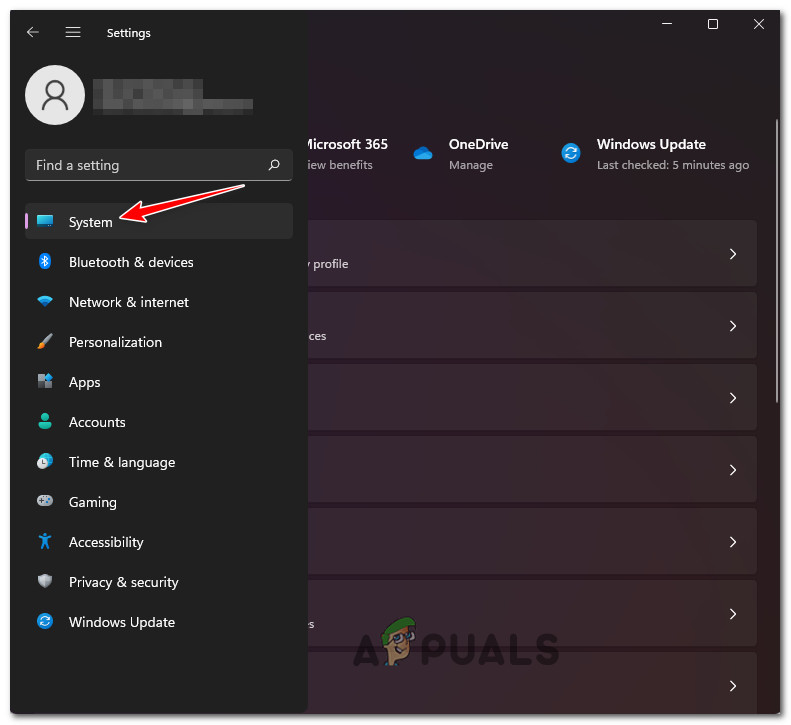Click the Privacy shield icon
Image resolution: width=791 pixels, height=725 pixels.
click(45, 581)
